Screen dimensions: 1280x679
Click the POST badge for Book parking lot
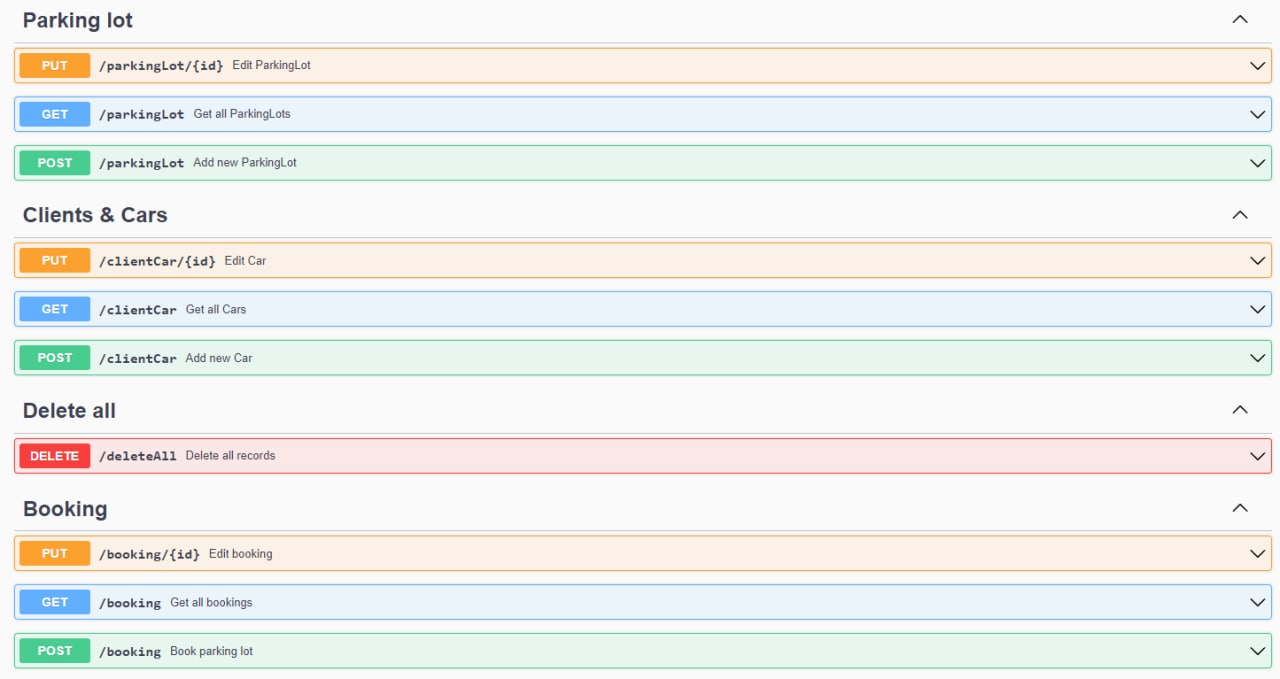pyautogui.click(x=55, y=650)
